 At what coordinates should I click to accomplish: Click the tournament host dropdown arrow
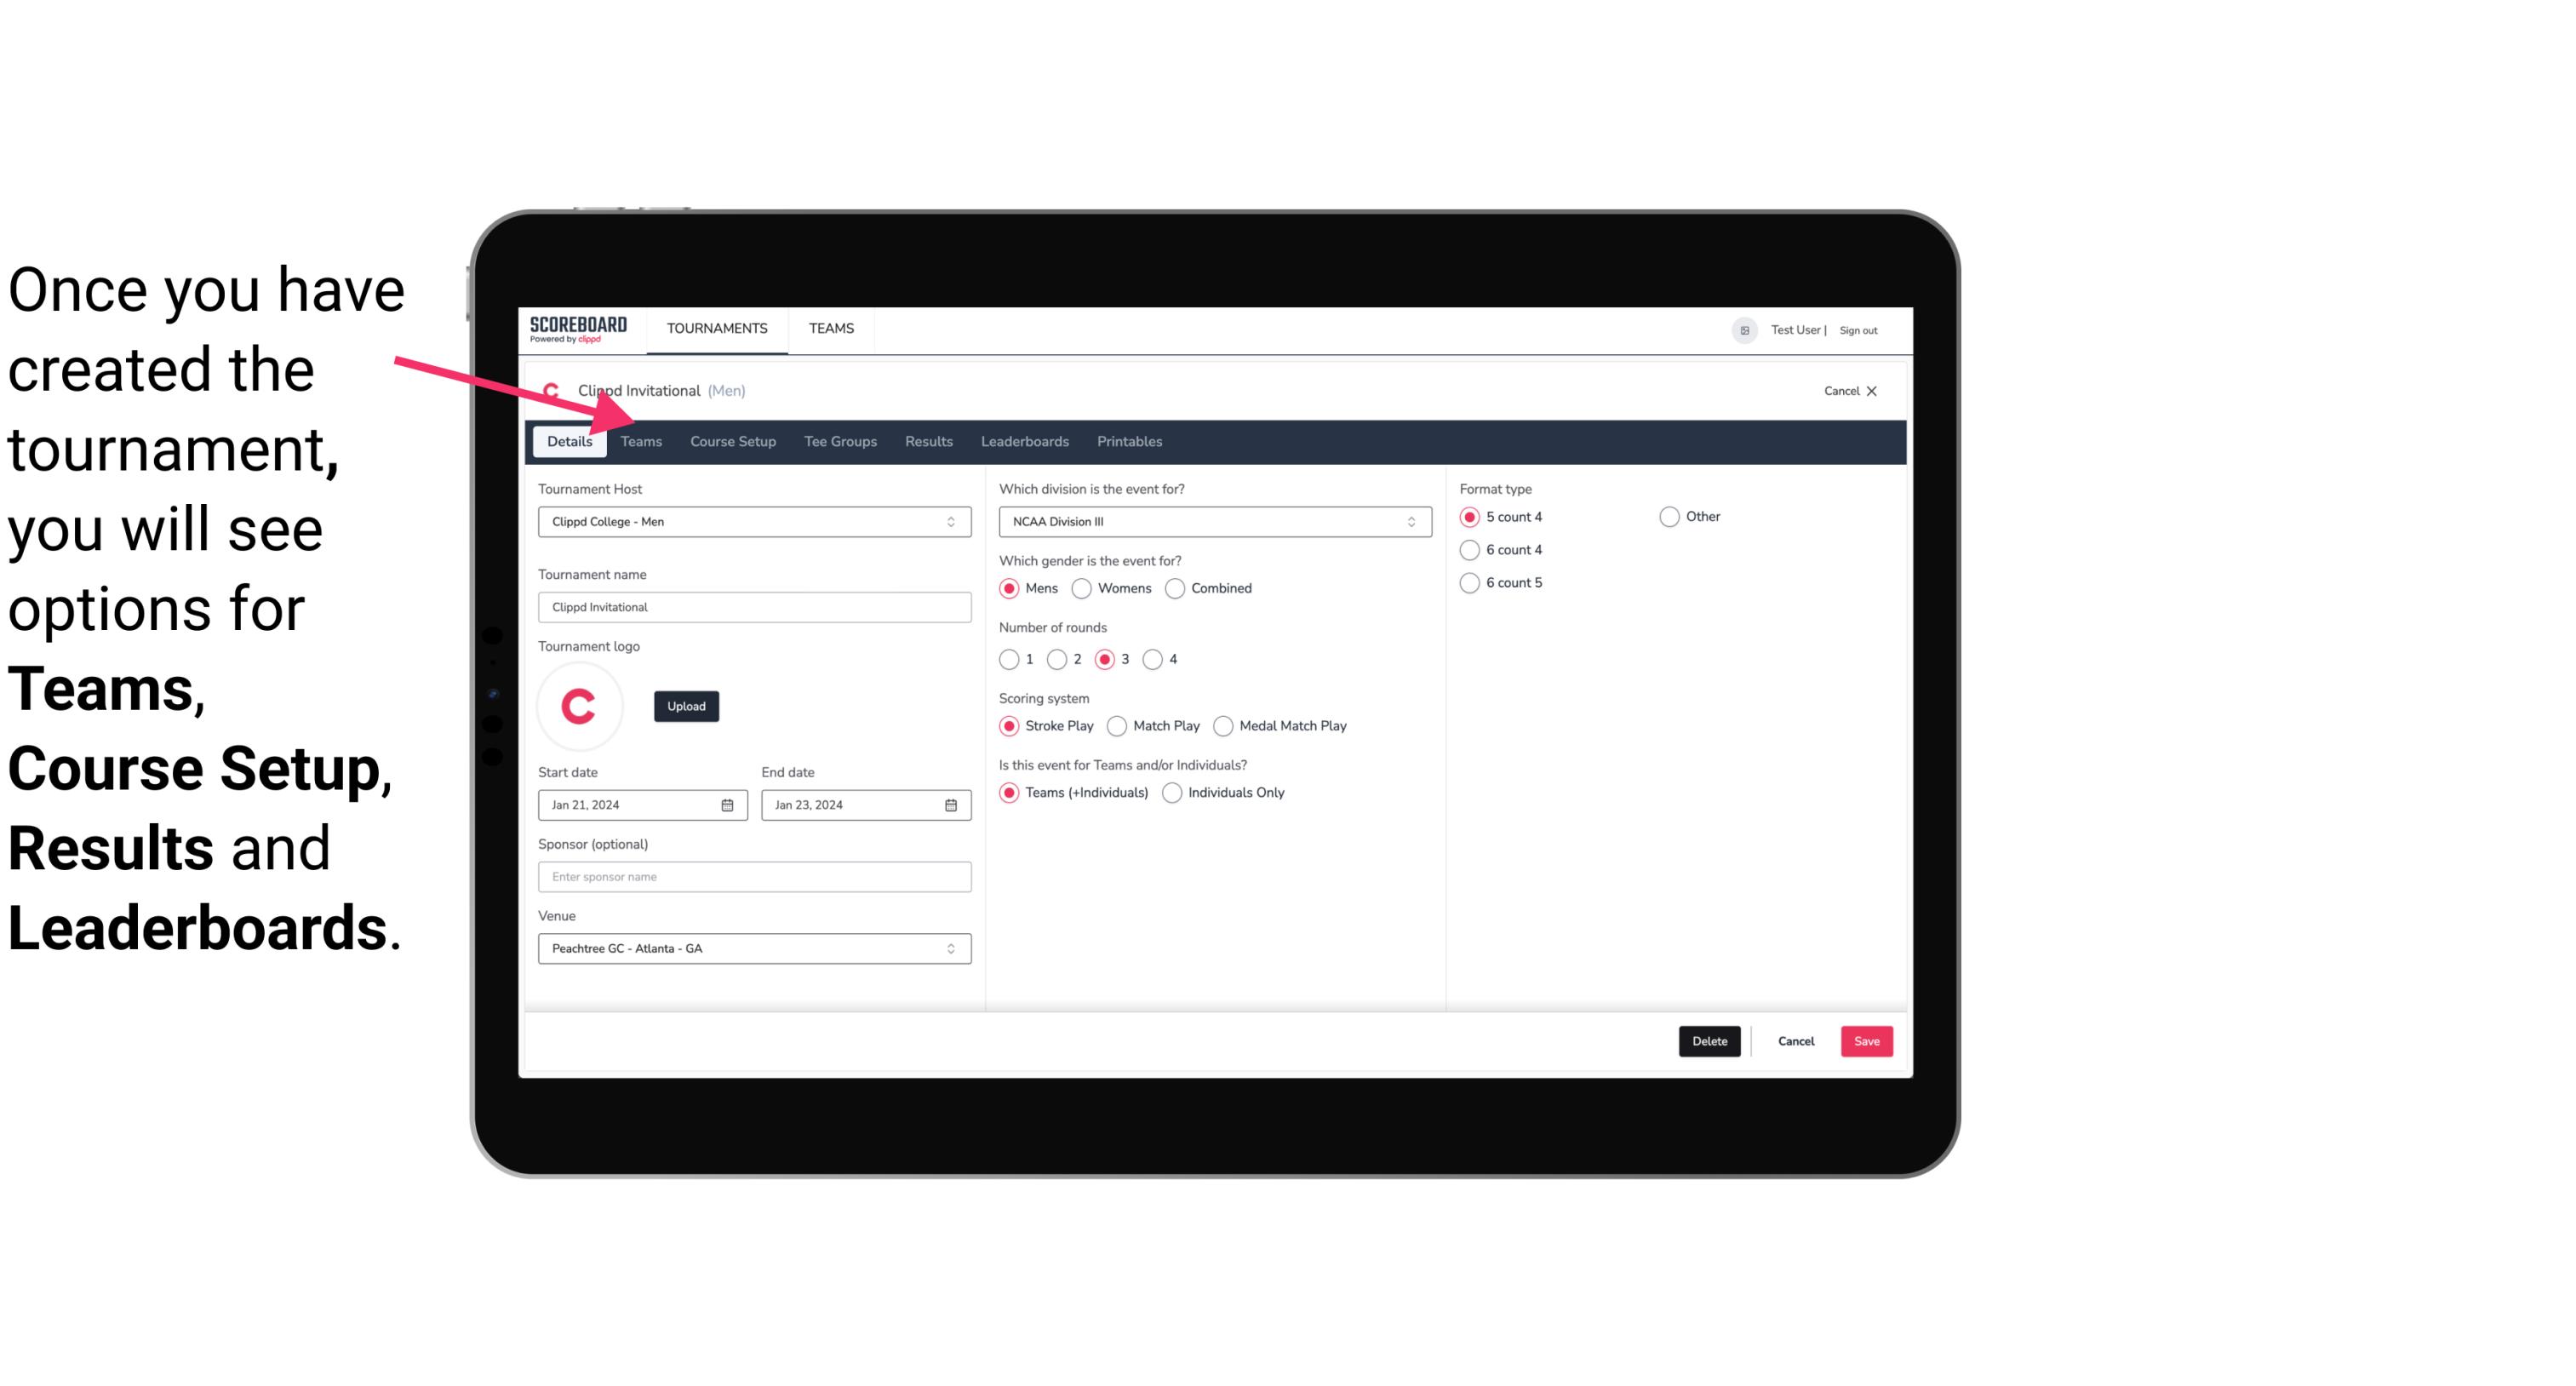(952, 521)
